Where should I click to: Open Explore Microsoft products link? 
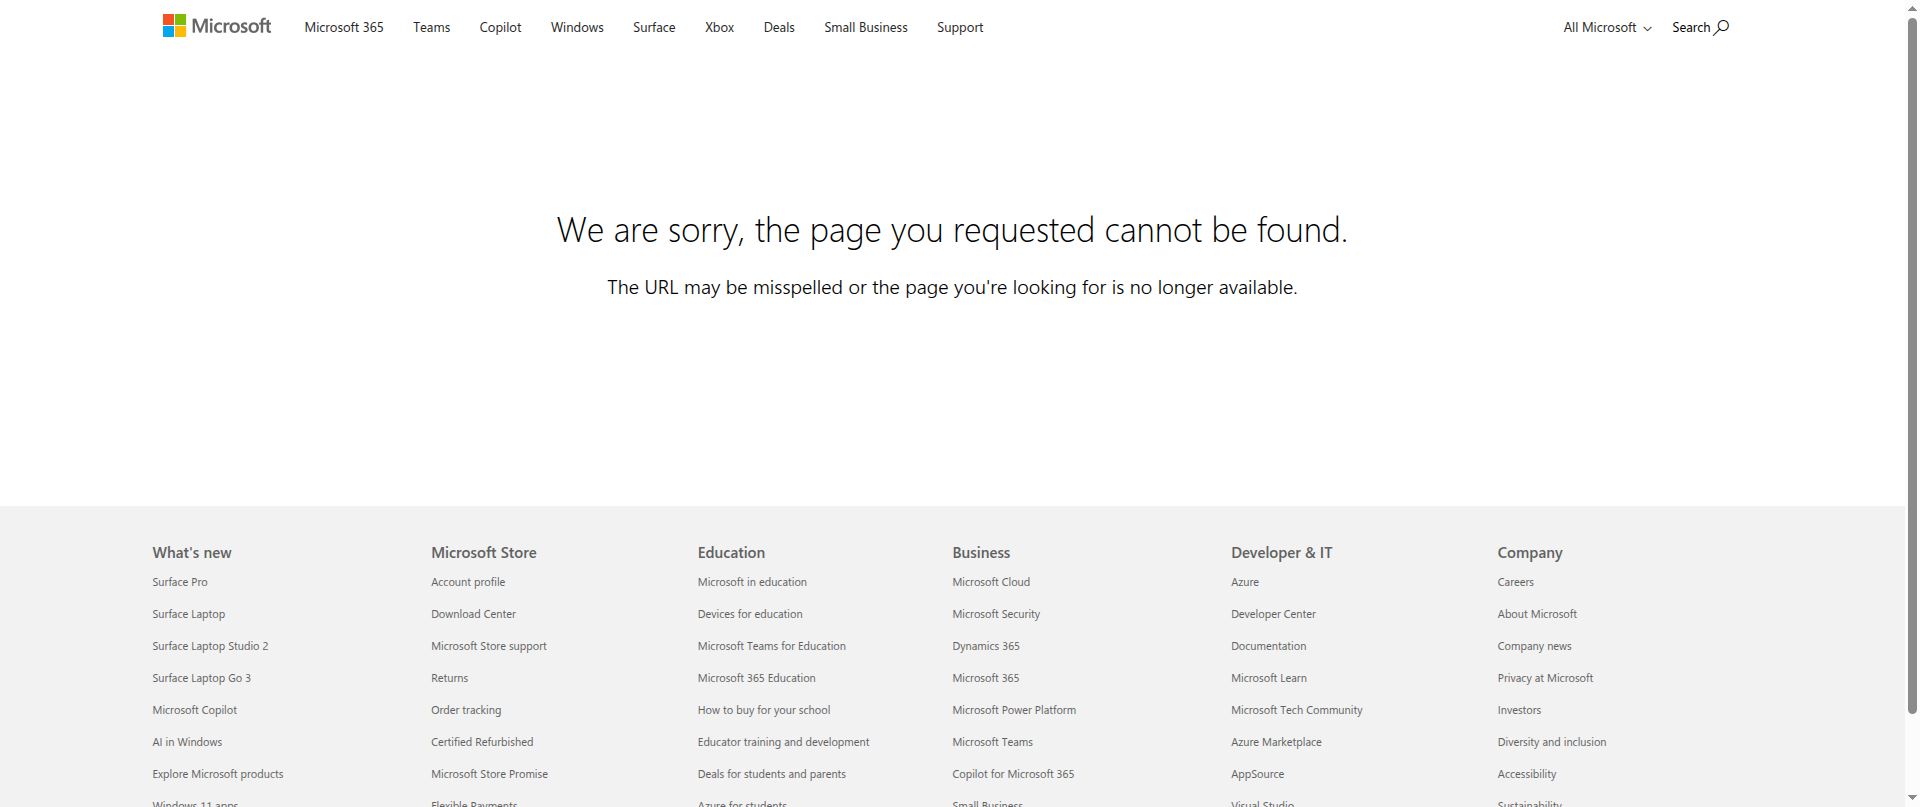click(x=218, y=774)
